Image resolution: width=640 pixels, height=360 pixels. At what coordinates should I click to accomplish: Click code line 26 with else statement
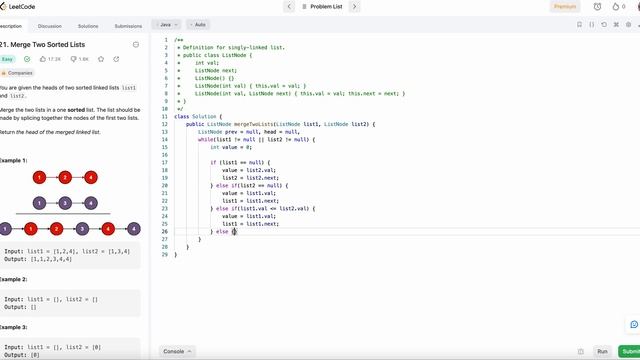pos(223,231)
